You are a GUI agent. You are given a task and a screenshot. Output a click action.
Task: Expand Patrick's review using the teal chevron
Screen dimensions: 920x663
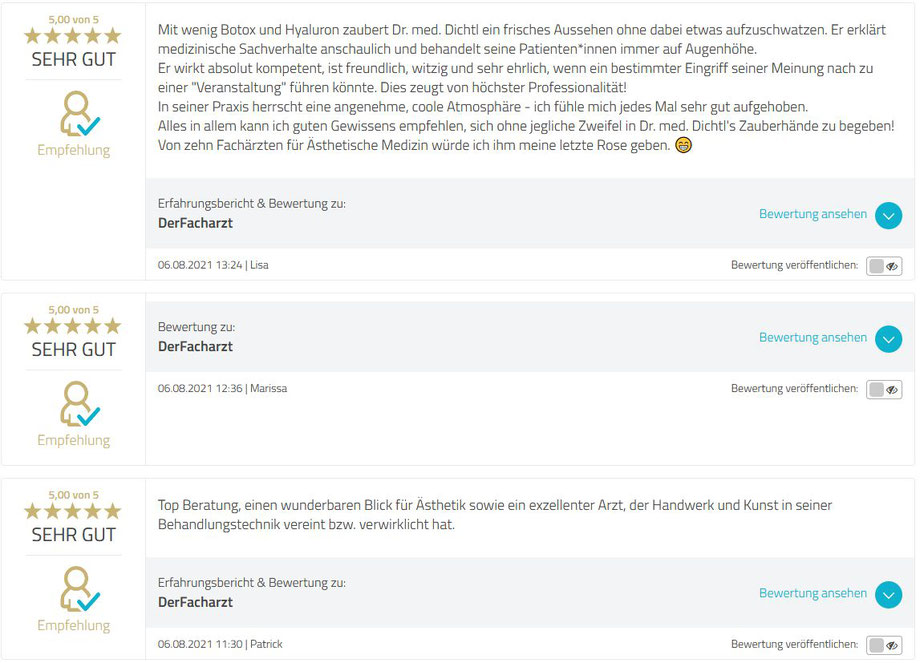888,595
